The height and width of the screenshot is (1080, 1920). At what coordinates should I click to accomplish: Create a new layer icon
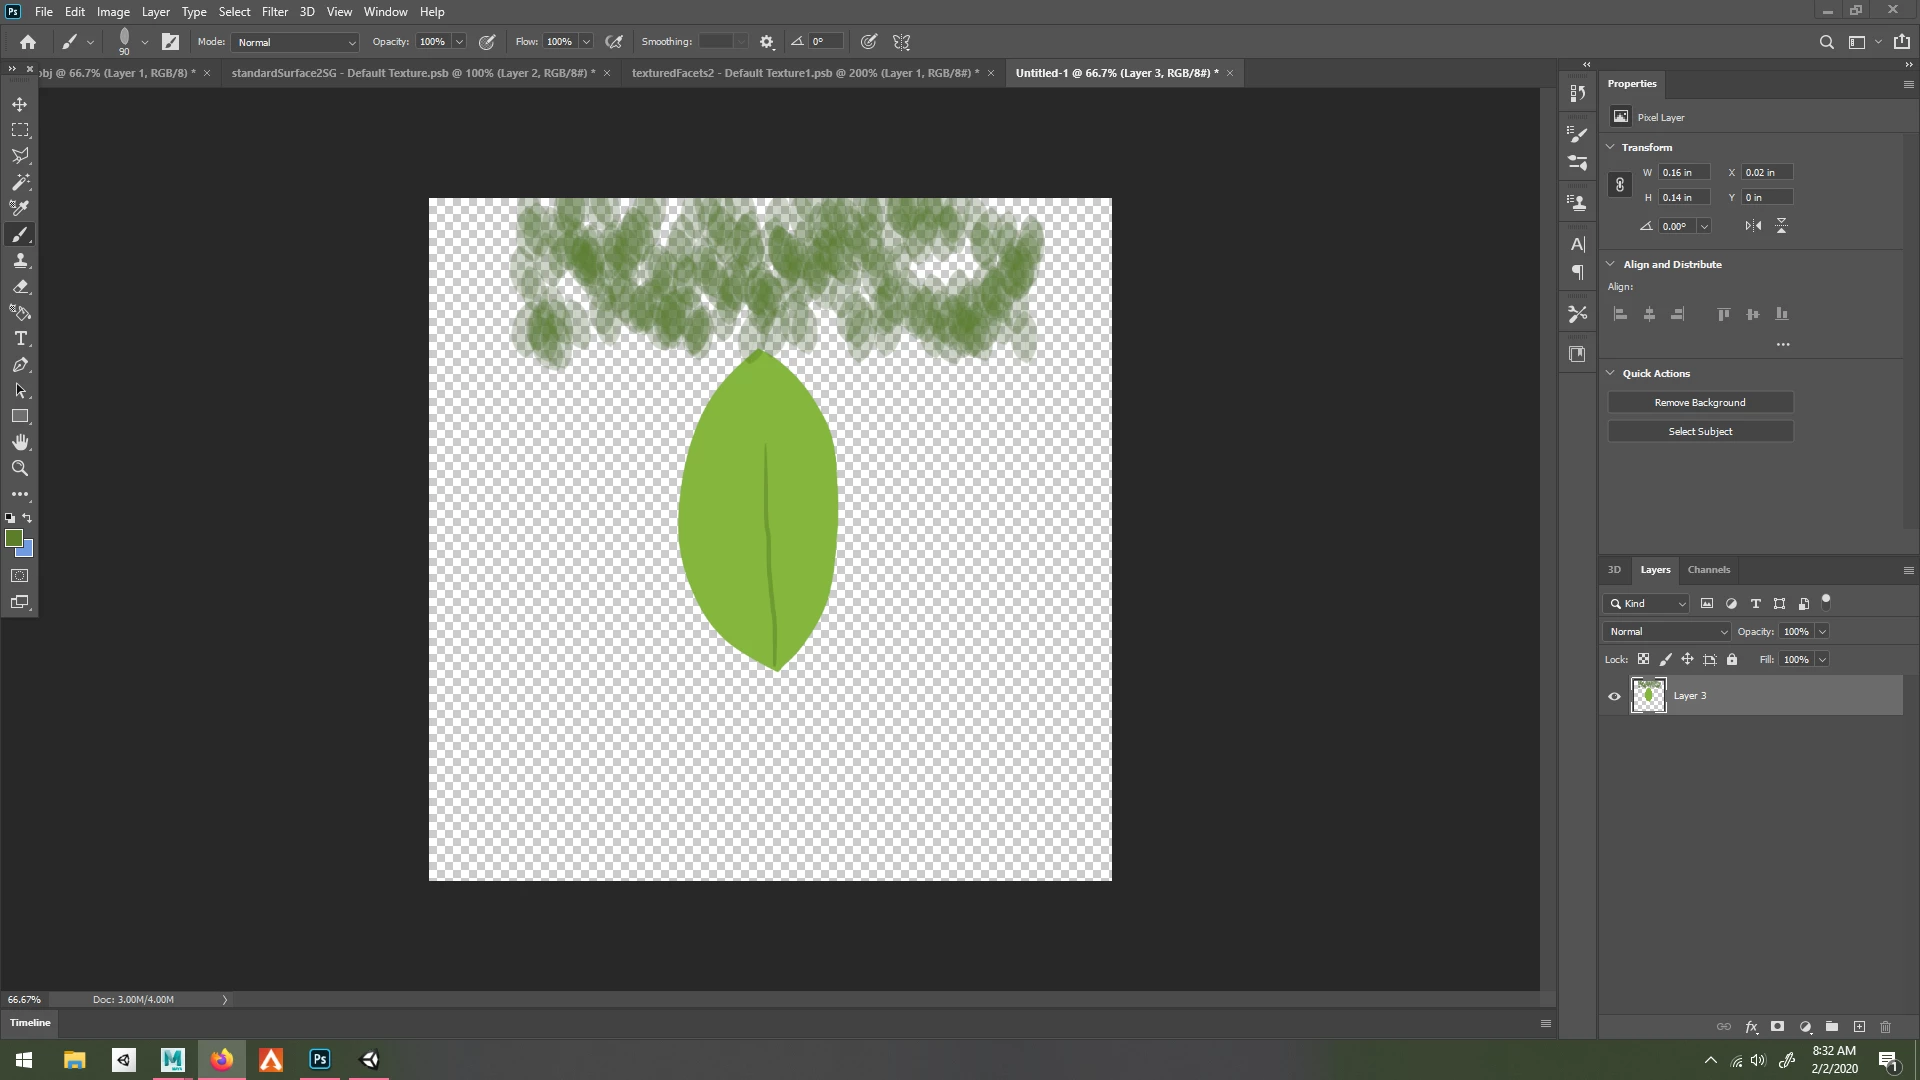(1859, 1027)
